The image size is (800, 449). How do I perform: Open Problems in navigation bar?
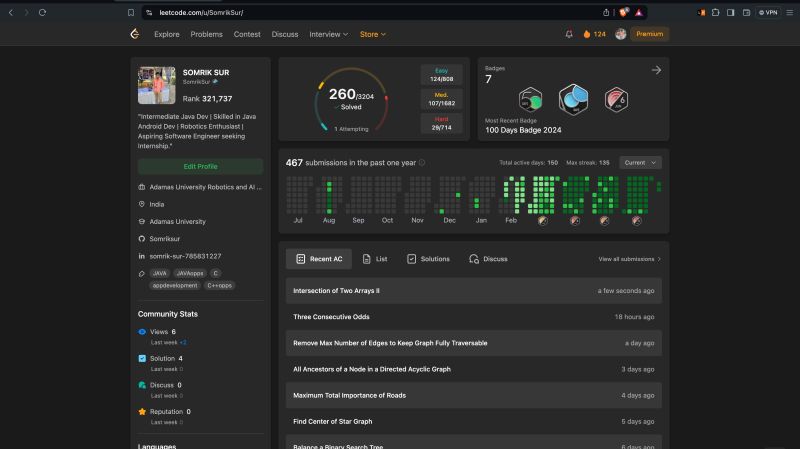[207, 34]
